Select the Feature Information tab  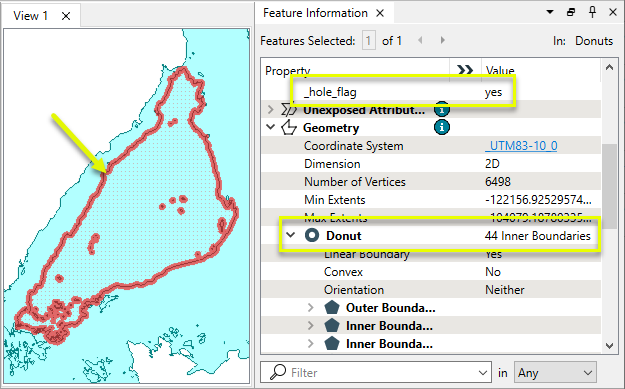(x=315, y=13)
